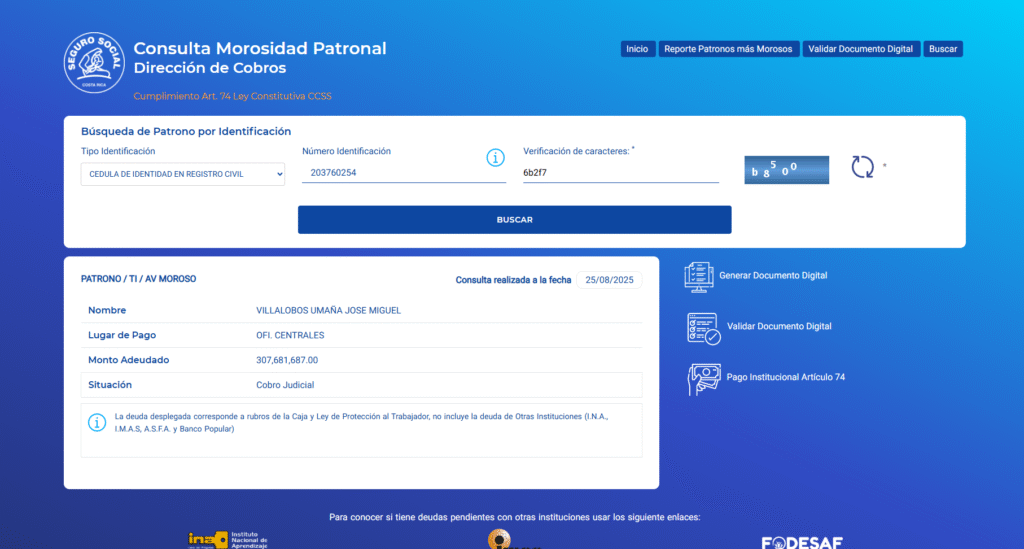1024x549 pixels.
Task: Open the INA institution logo link
Action: click(x=222, y=539)
